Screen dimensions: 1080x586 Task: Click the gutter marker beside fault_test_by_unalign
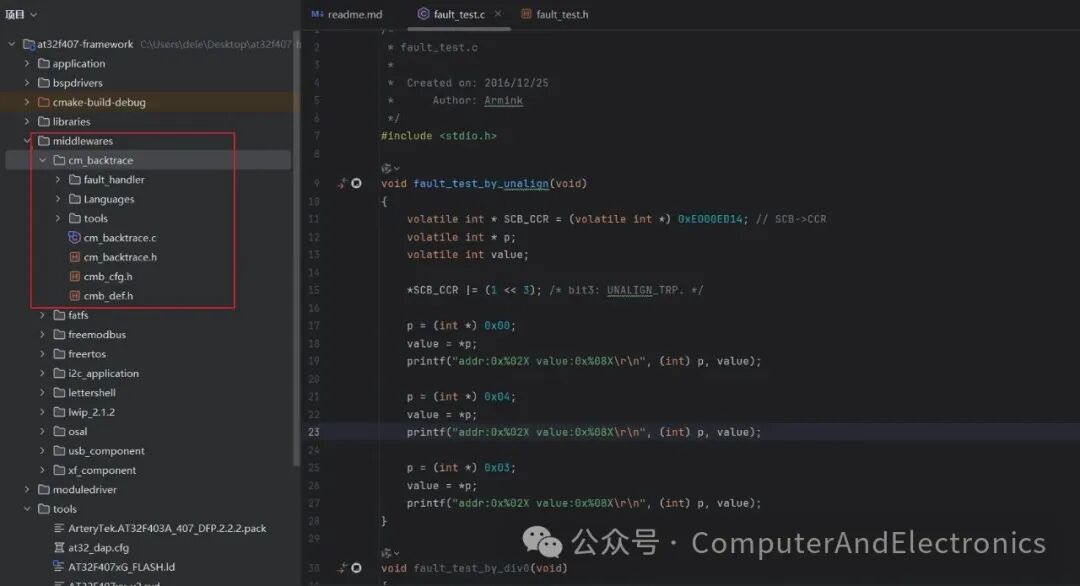(x=354, y=183)
